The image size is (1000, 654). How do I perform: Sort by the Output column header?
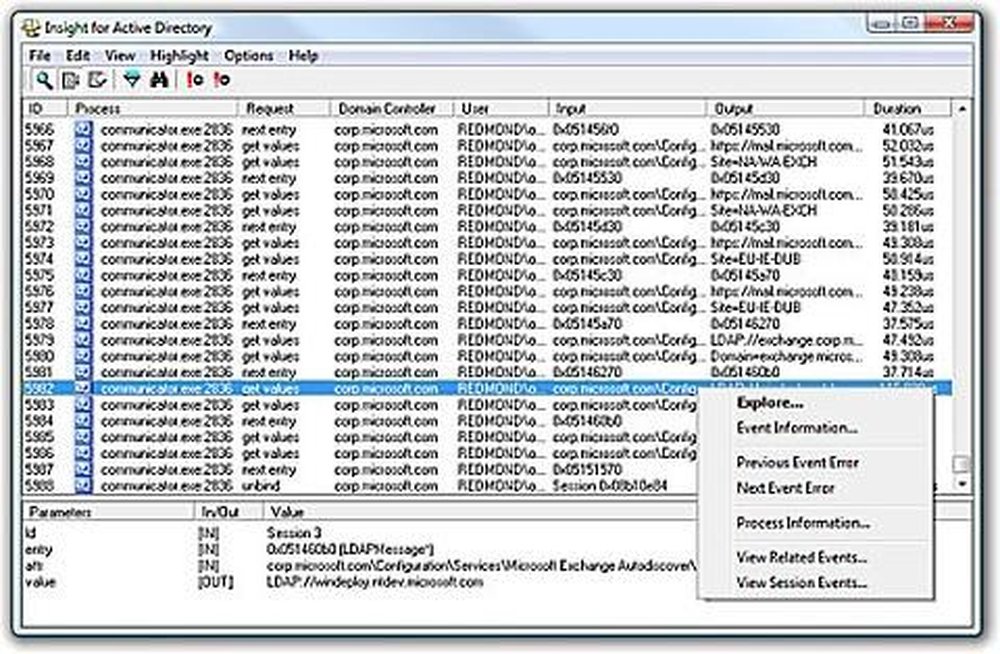click(x=786, y=108)
